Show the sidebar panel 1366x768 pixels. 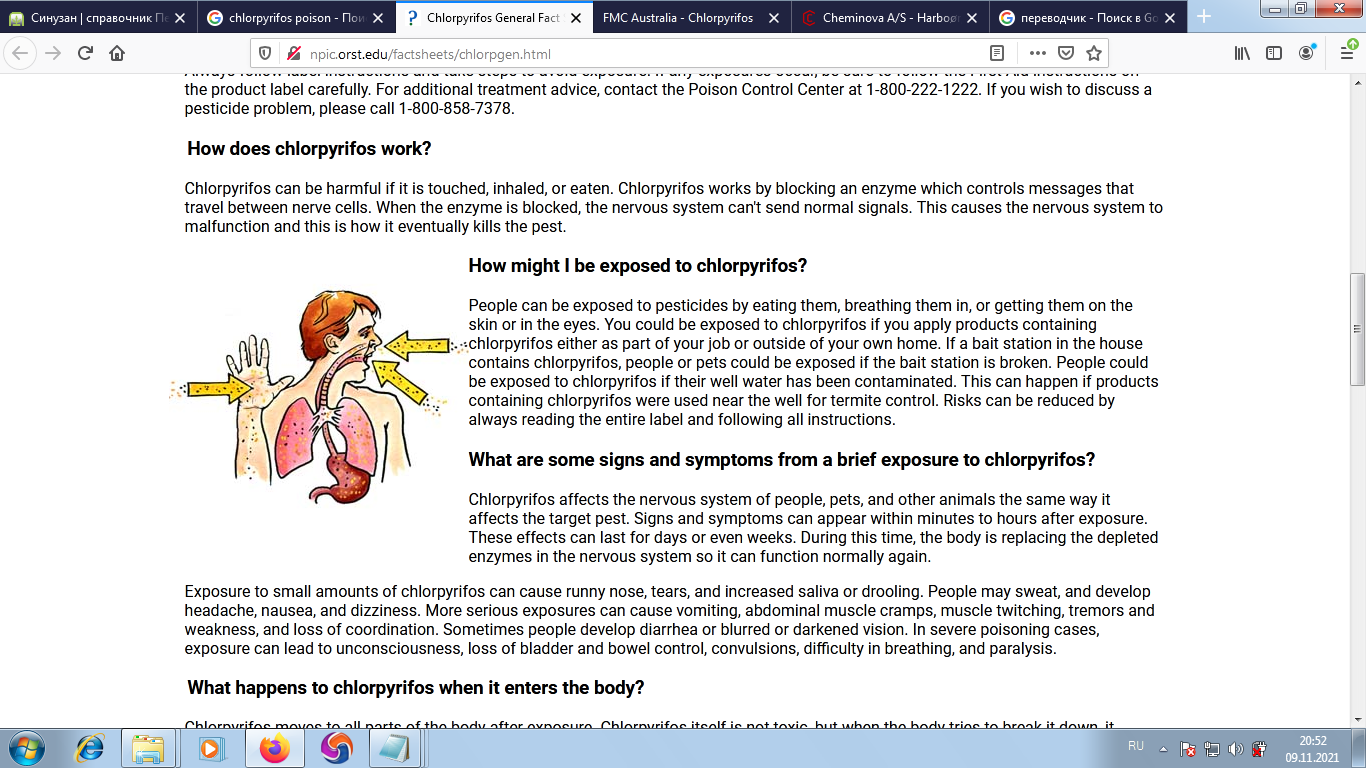click(x=1274, y=54)
